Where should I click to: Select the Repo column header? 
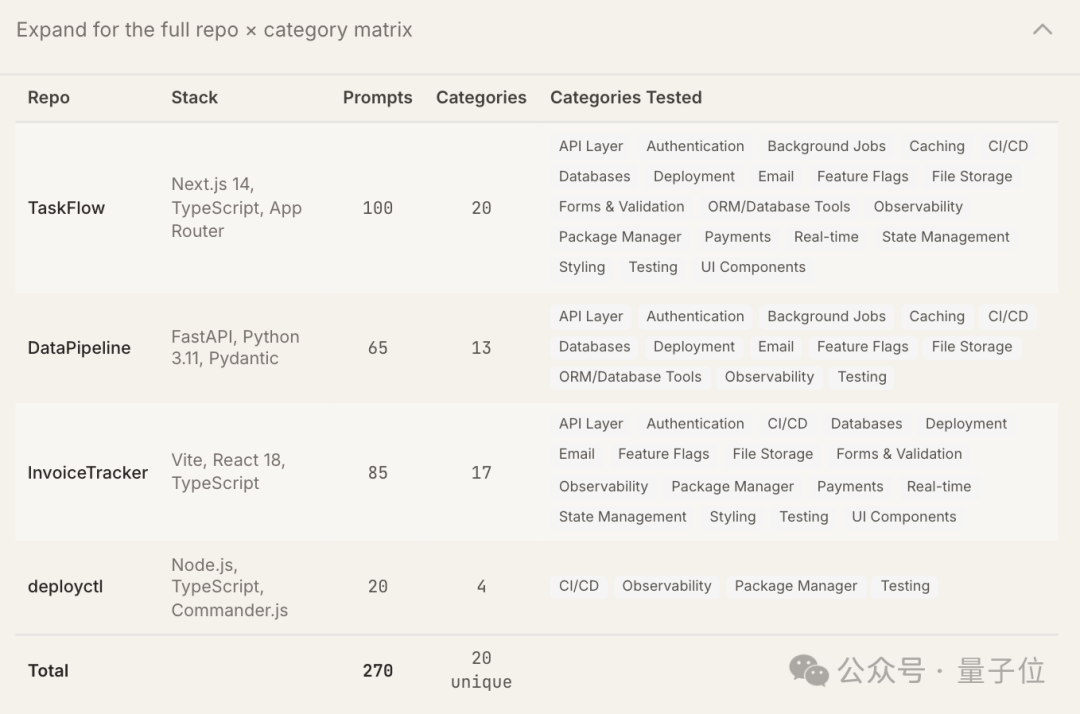48,97
